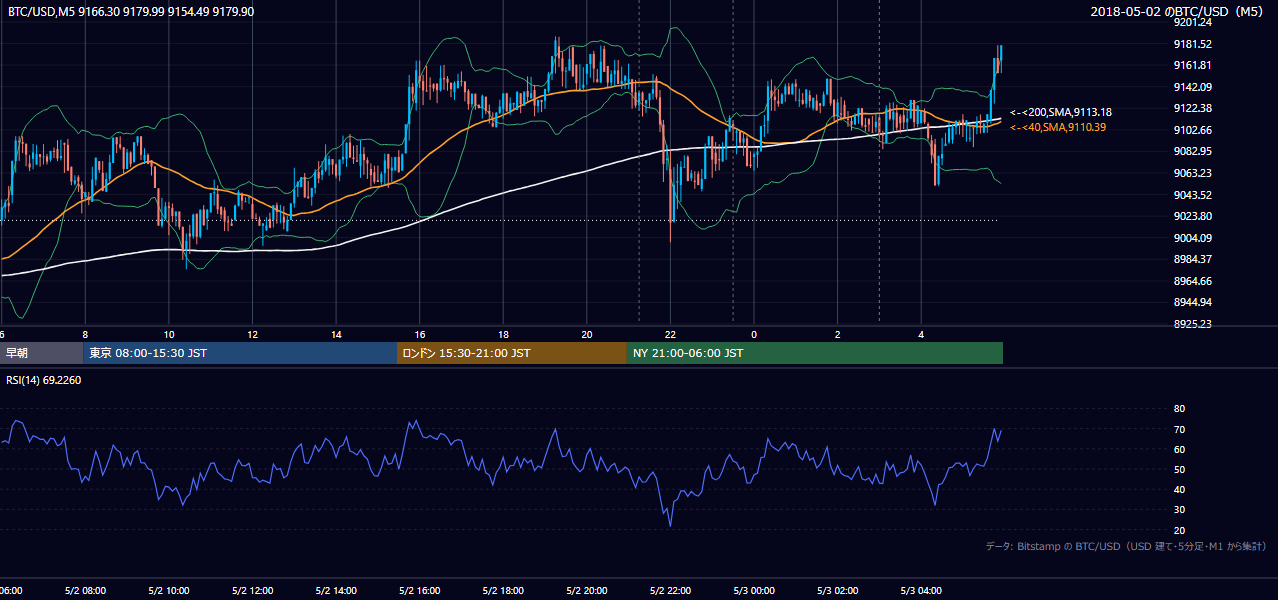Click hour tick 18 under price chart
The width and height of the screenshot is (1278, 600).
[x=504, y=334]
